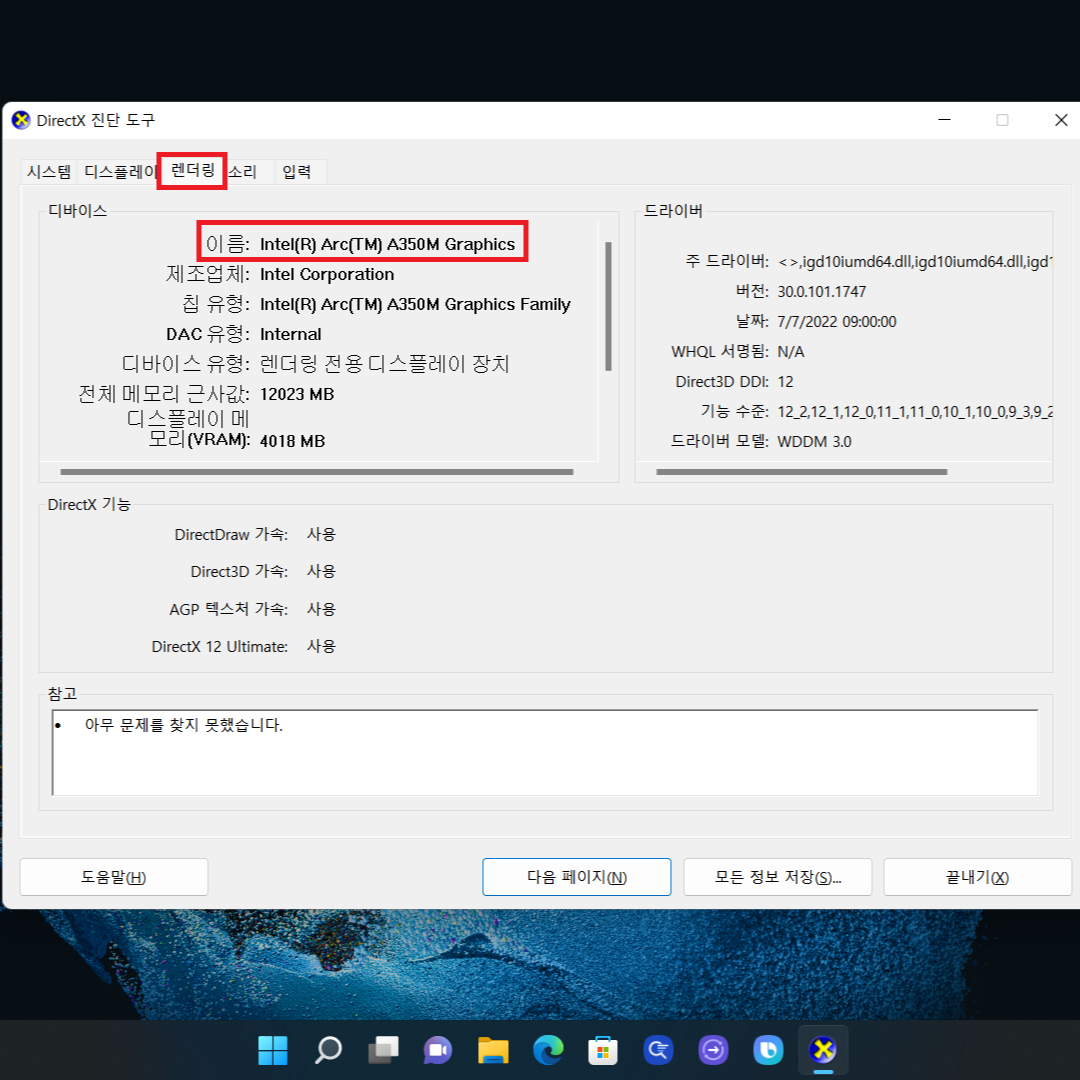Close the DirectX diagnostic window
This screenshot has height=1080, width=1080.
pyautogui.click(x=1061, y=120)
